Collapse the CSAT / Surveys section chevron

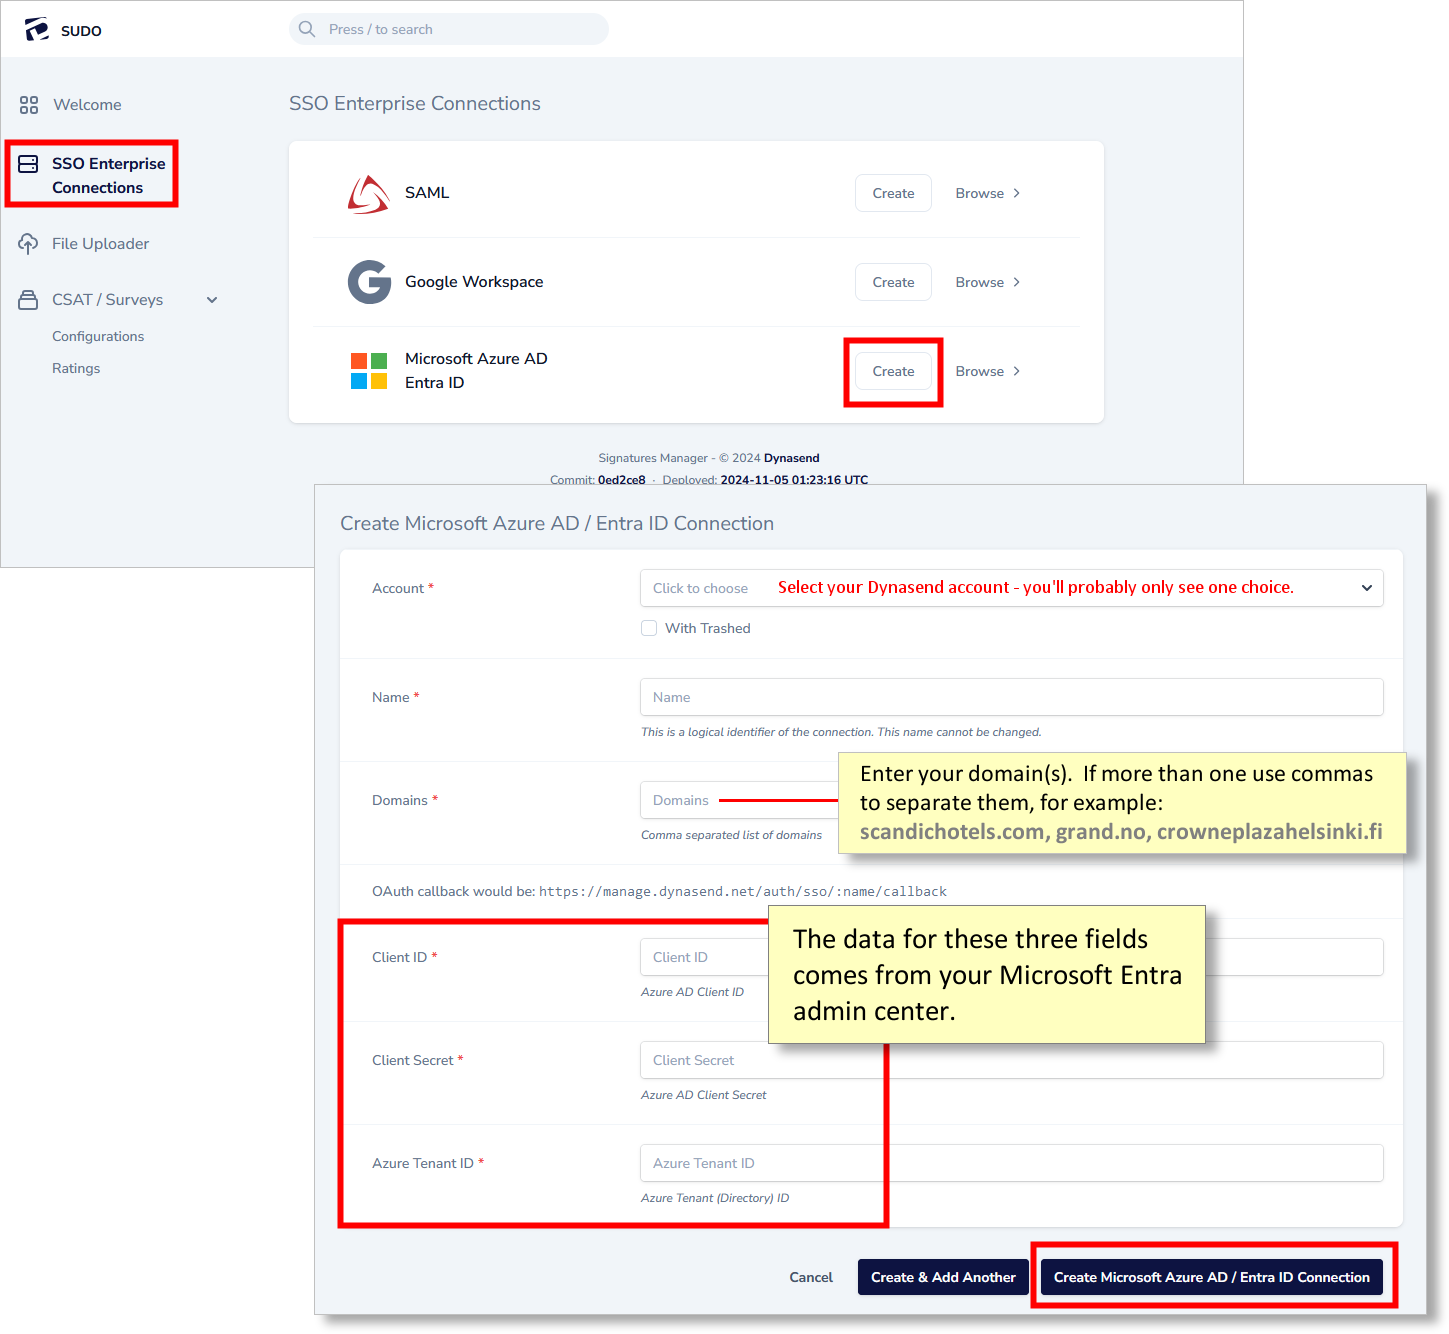(x=212, y=300)
